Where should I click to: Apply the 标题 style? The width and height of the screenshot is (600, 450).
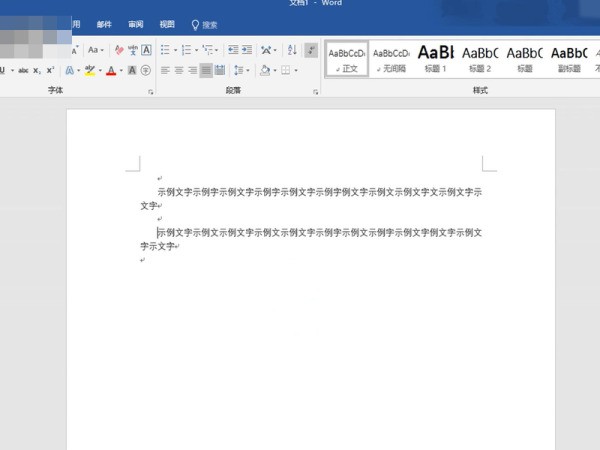[x=525, y=59]
